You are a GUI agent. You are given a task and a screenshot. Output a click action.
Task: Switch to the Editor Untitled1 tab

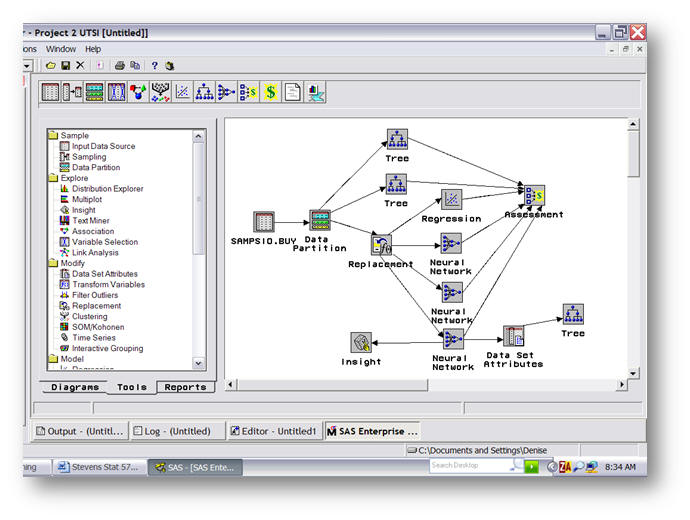pyautogui.click(x=275, y=431)
